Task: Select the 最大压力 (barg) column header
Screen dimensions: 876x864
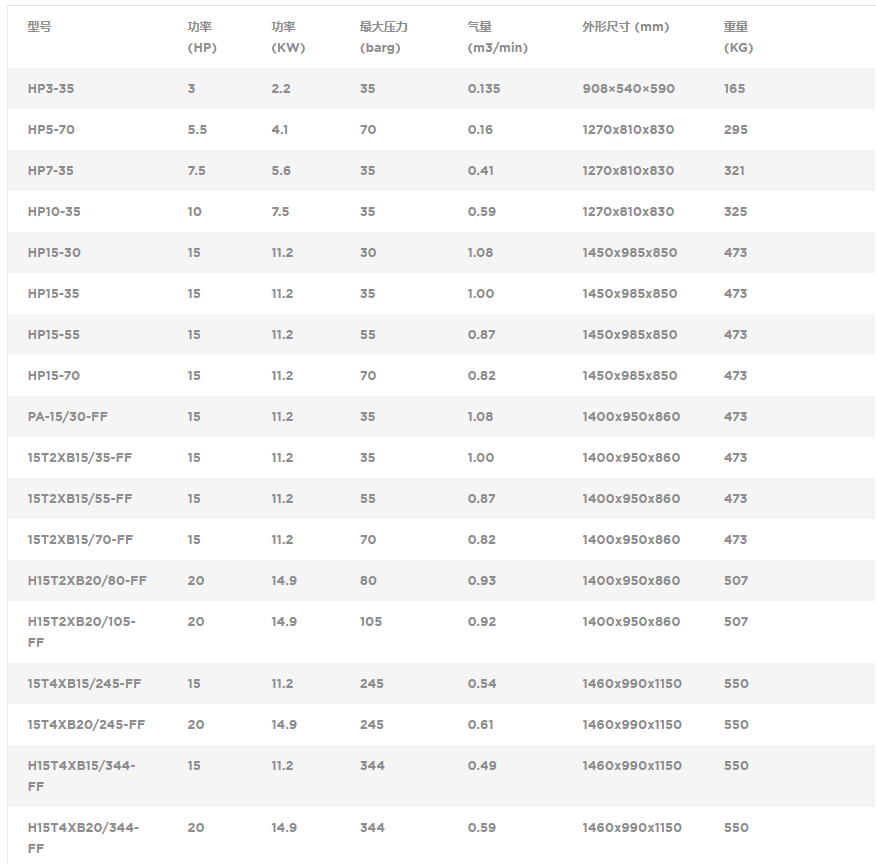Action: point(383,37)
